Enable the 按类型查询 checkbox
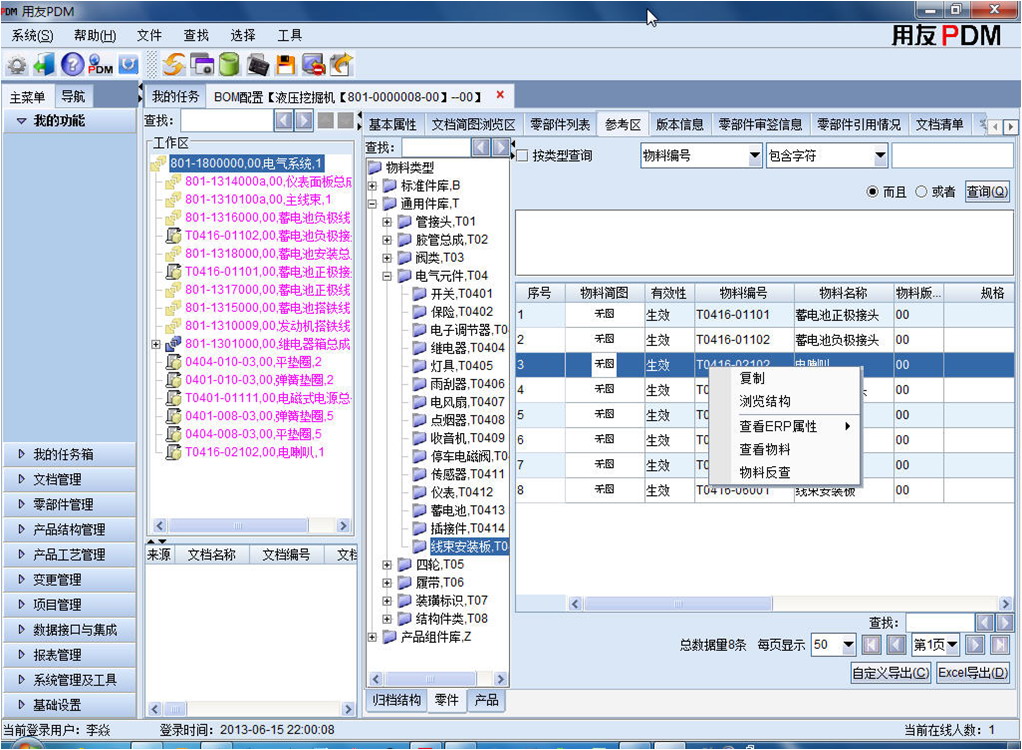 pos(522,156)
